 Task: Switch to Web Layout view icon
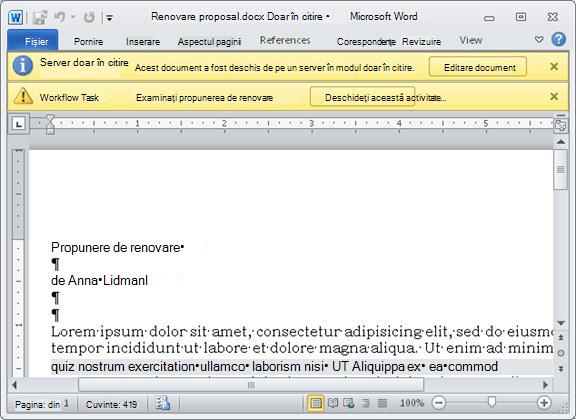pyautogui.click(x=349, y=403)
